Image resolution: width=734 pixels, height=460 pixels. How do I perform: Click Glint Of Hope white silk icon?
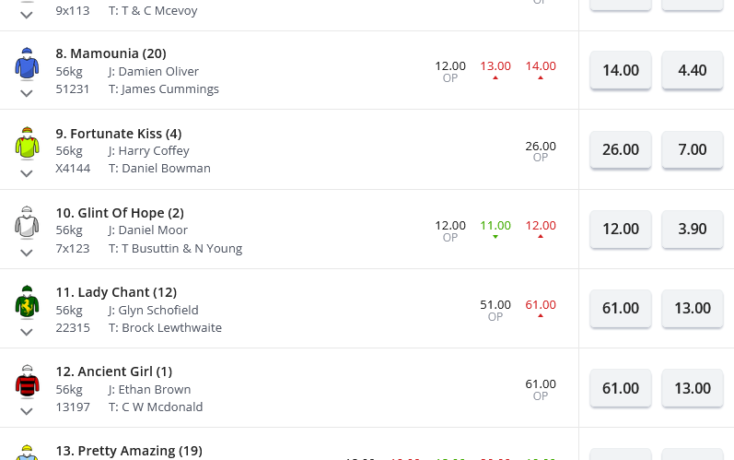click(x=27, y=222)
